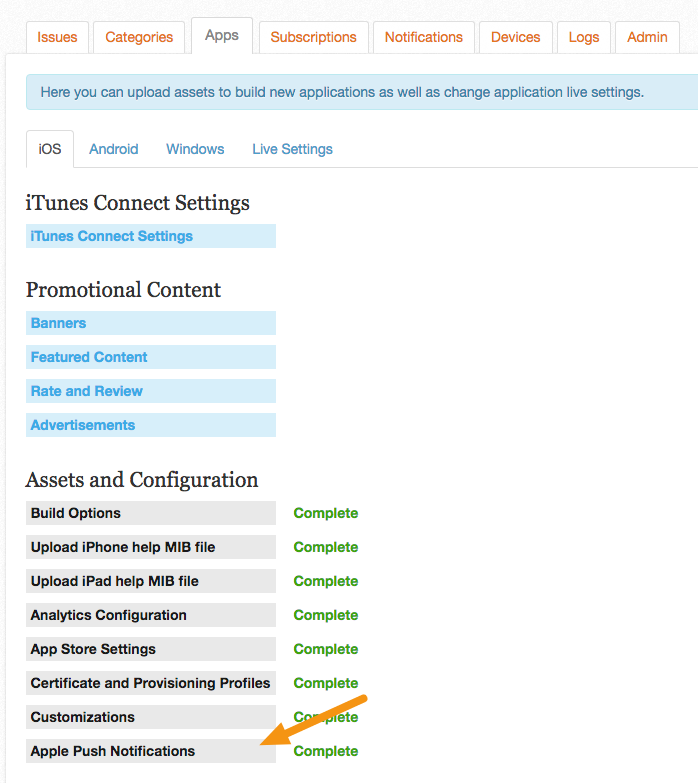
Task: Switch to Live Settings sub-tab
Action: tap(292, 149)
